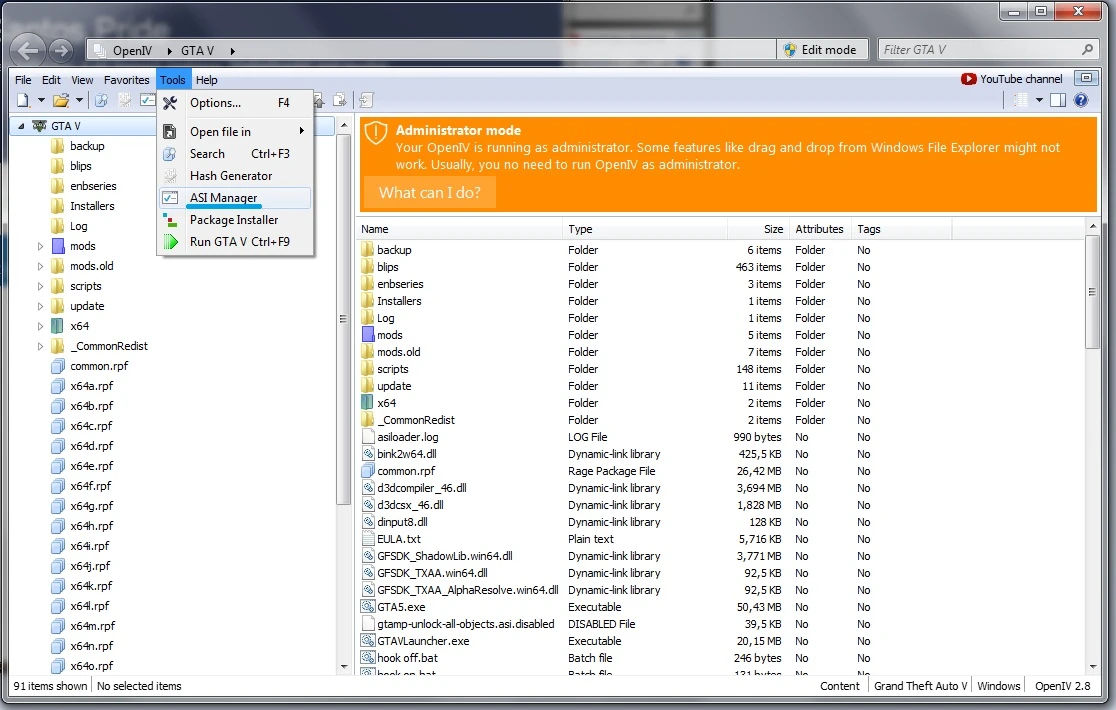1116x710 pixels.
Task: Click Grand Theft Auto V in the status bar
Action: (x=919, y=686)
